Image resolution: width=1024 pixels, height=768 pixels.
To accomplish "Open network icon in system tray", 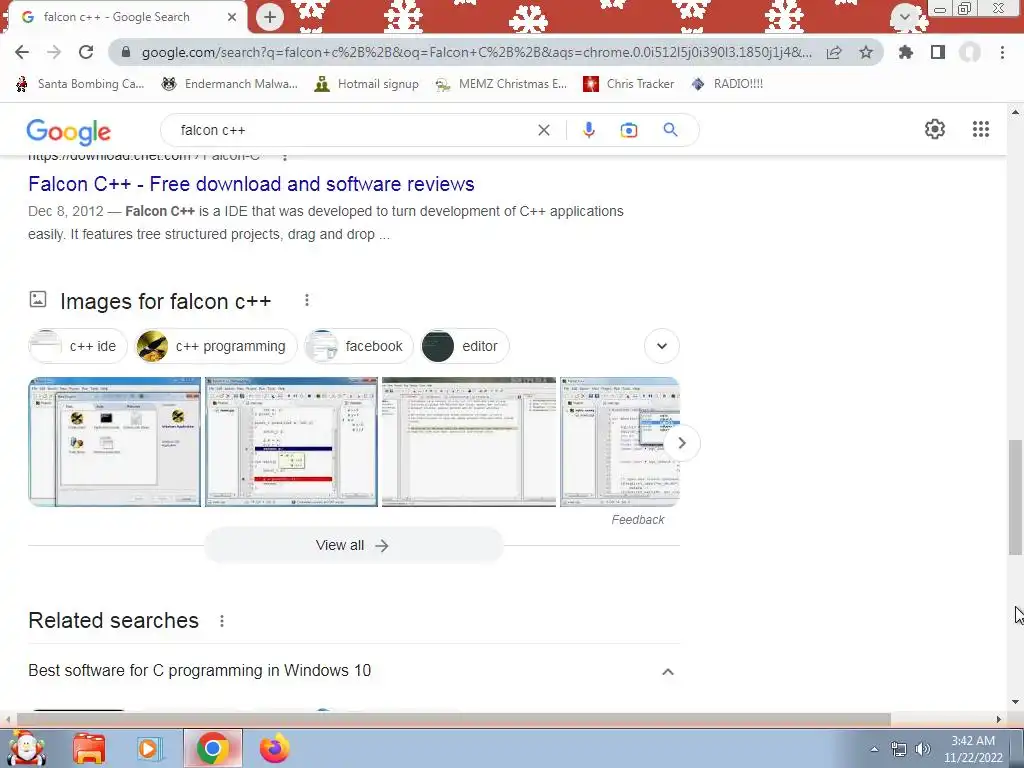I will [899, 749].
